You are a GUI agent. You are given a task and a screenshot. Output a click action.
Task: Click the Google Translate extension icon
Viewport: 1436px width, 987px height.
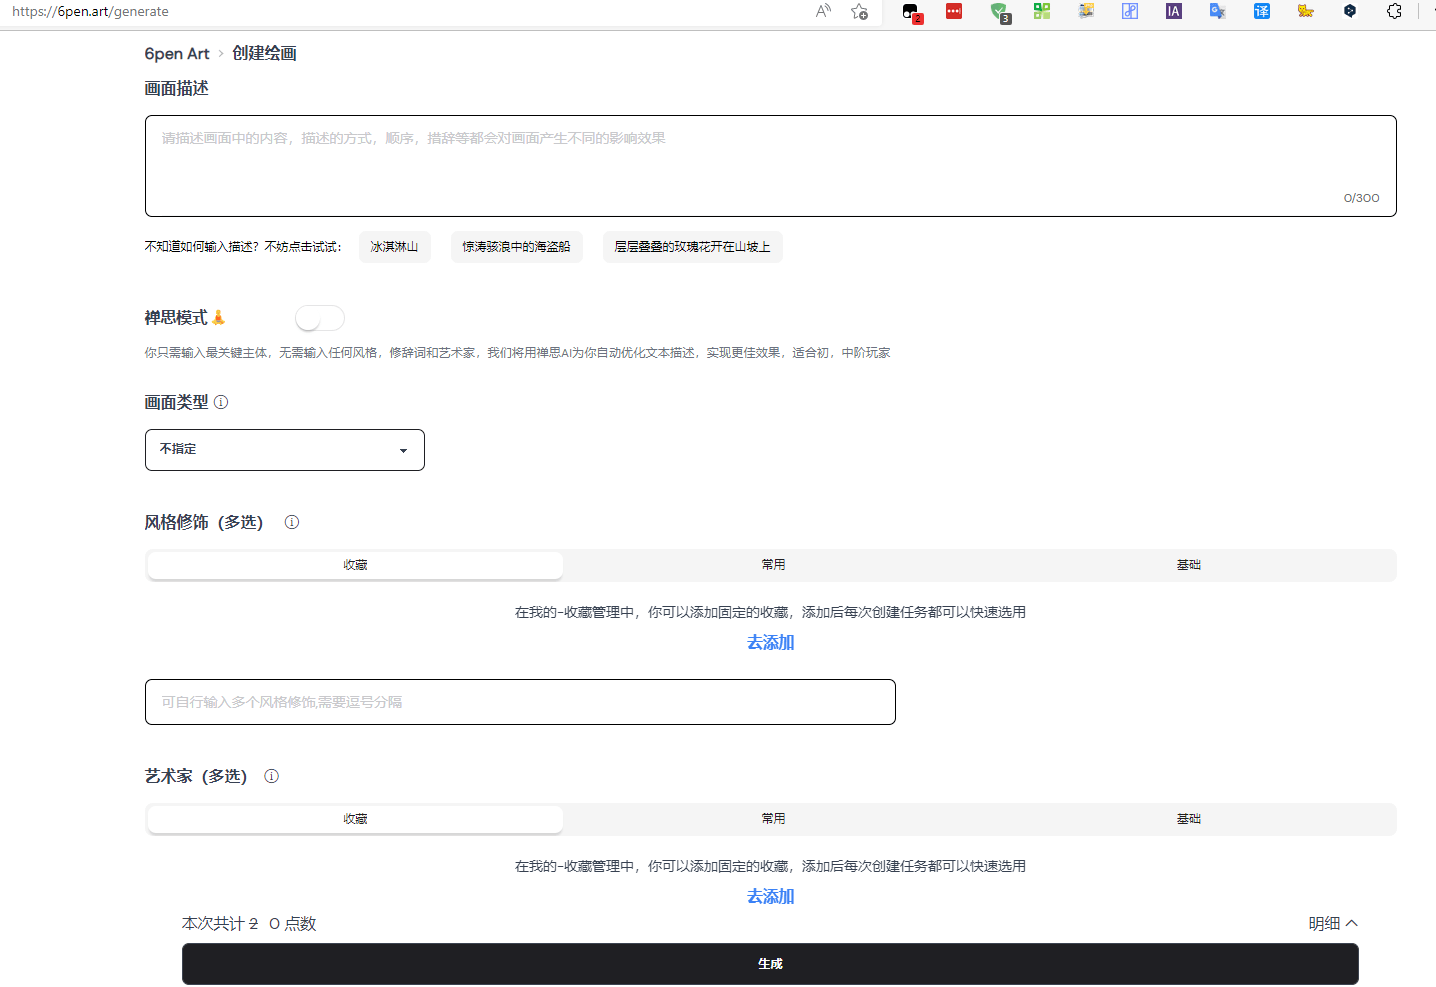pyautogui.click(x=1217, y=12)
